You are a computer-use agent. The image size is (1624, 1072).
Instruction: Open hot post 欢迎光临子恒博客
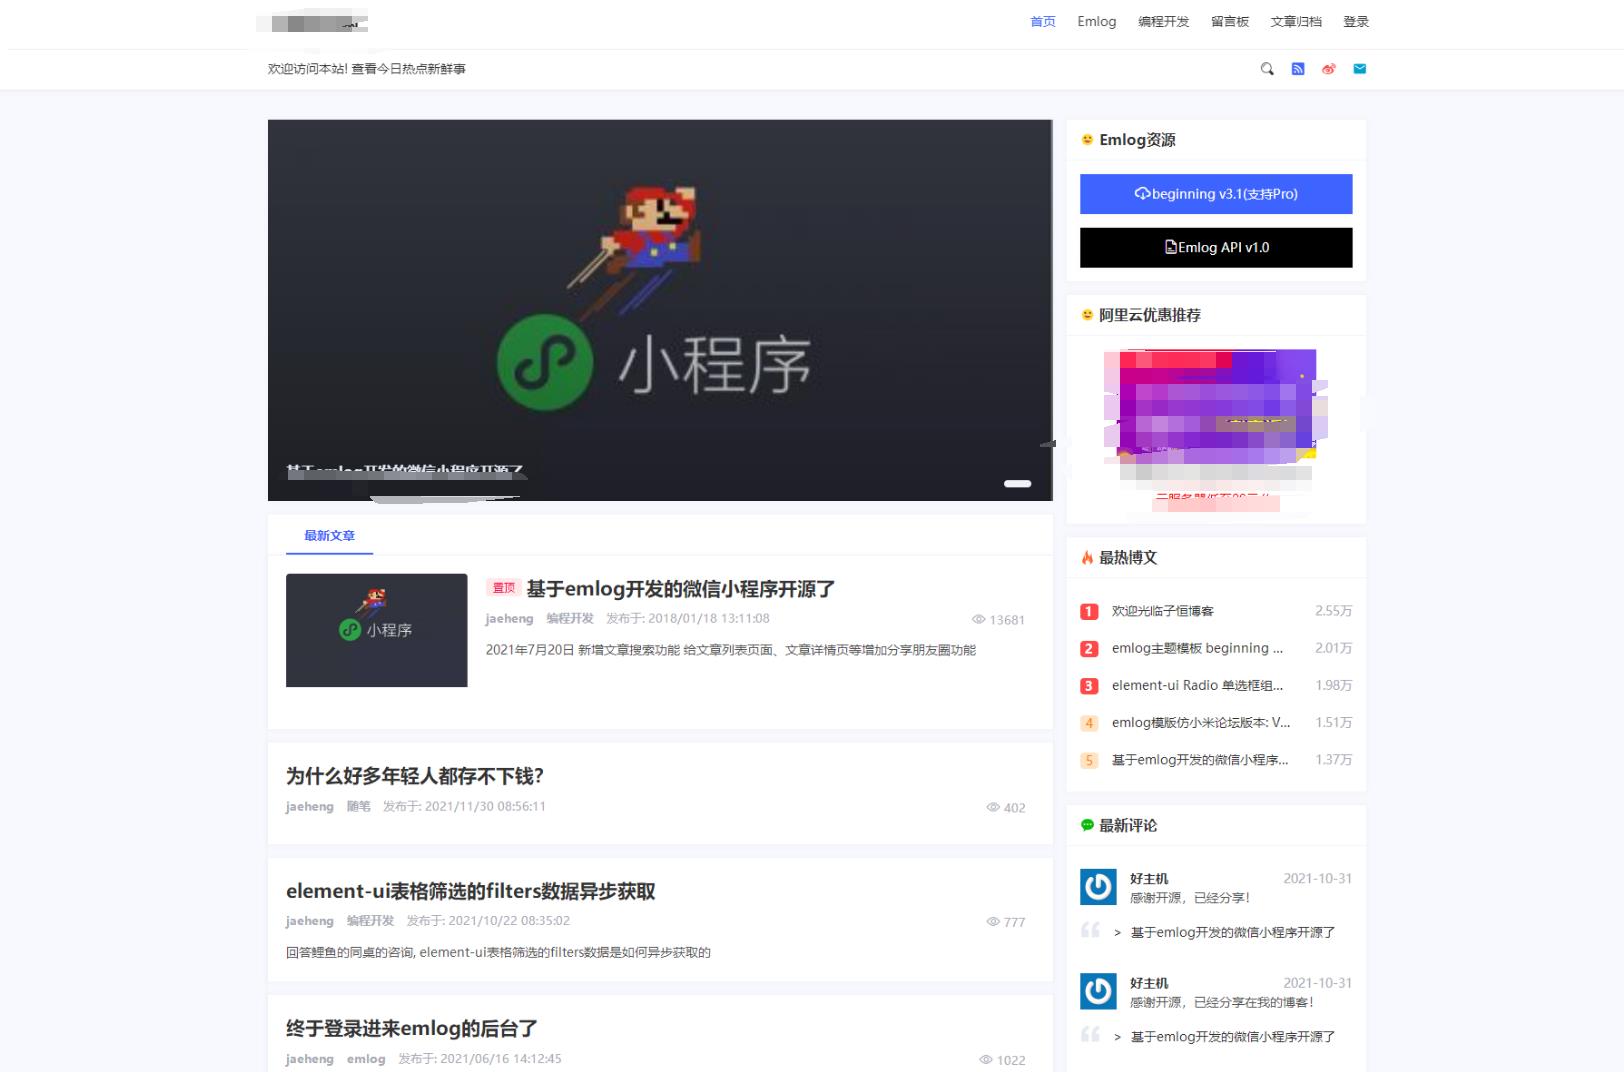click(1163, 610)
